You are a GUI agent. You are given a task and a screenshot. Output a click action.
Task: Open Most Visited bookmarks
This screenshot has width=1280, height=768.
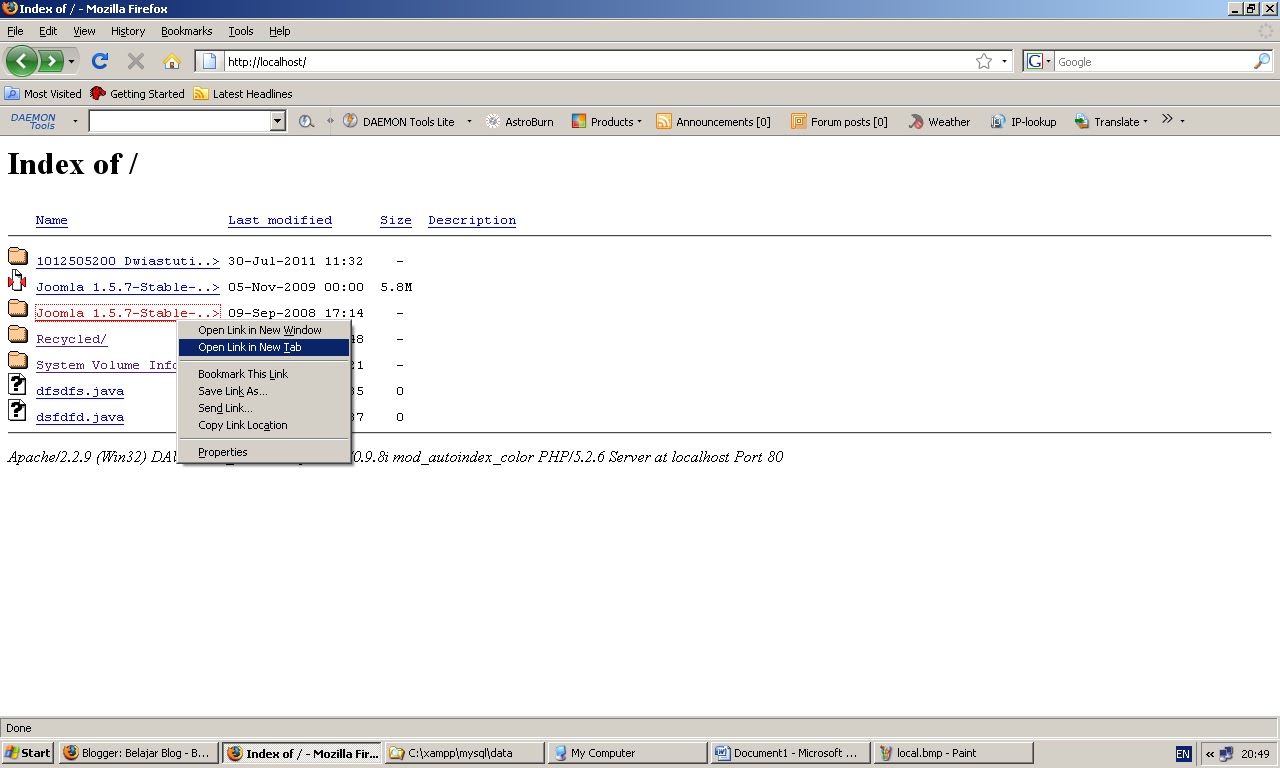pyautogui.click(x=43, y=93)
